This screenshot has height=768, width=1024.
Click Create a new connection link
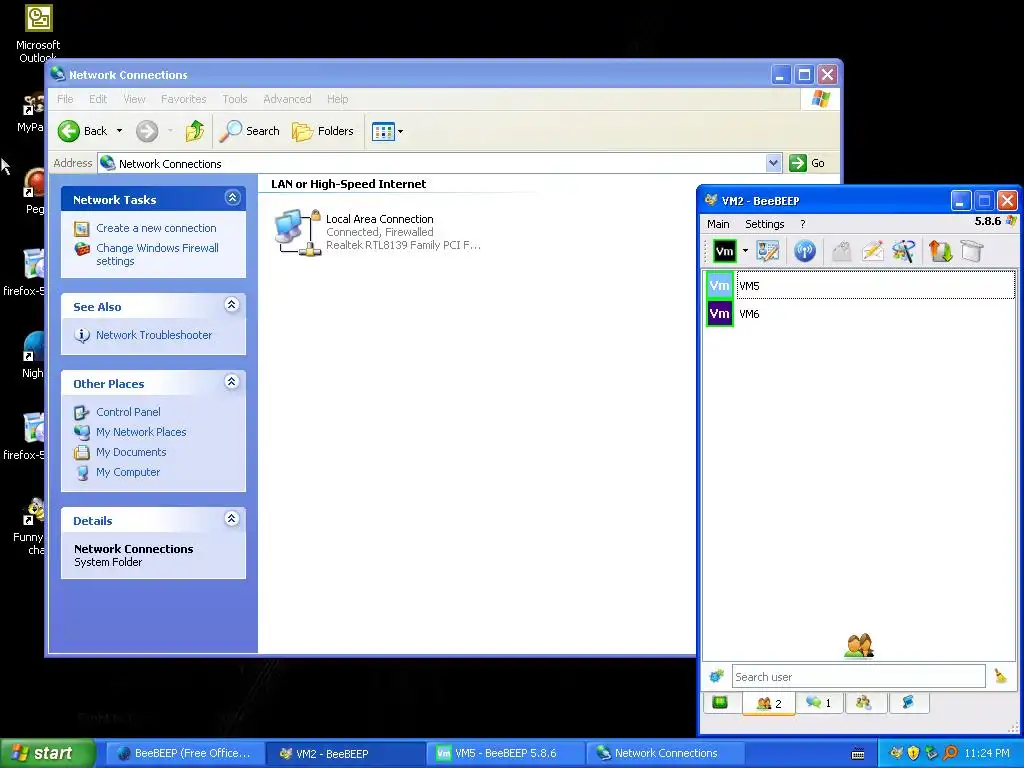pyautogui.click(x=156, y=228)
